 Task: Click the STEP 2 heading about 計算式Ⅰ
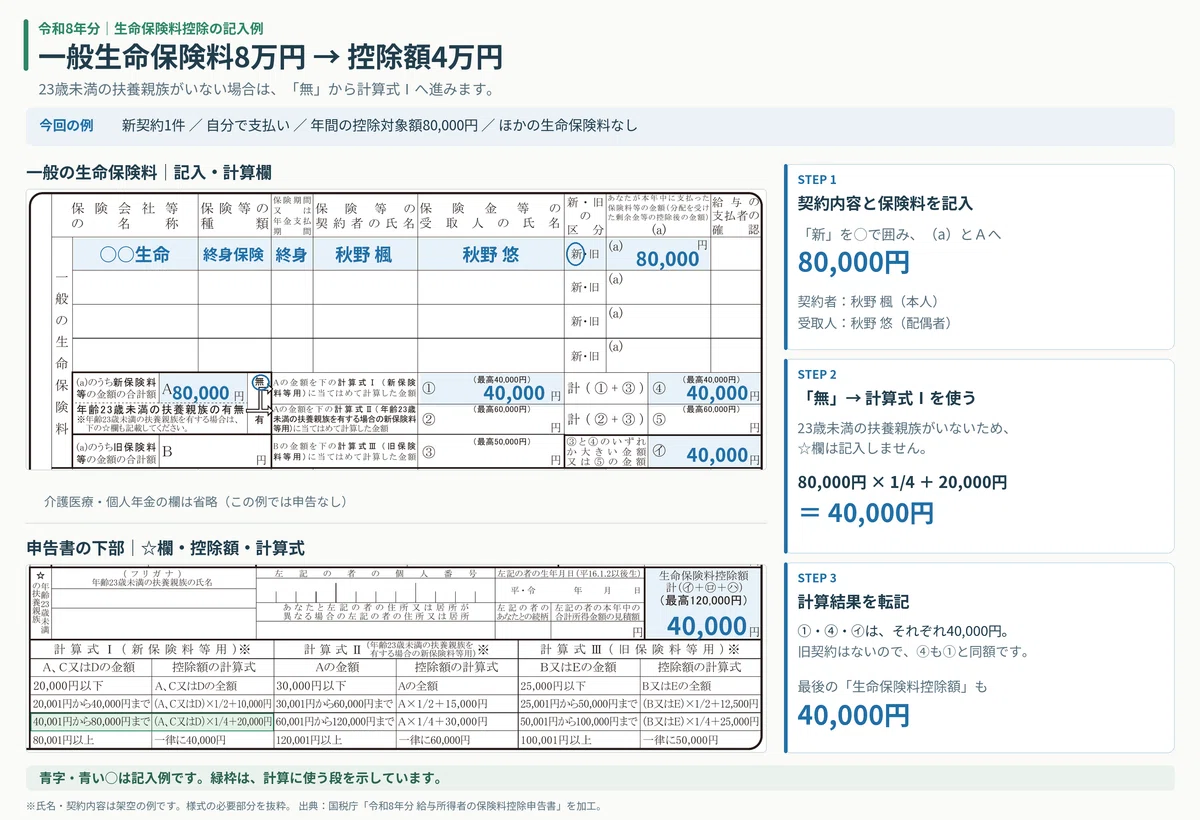pyautogui.click(x=887, y=397)
